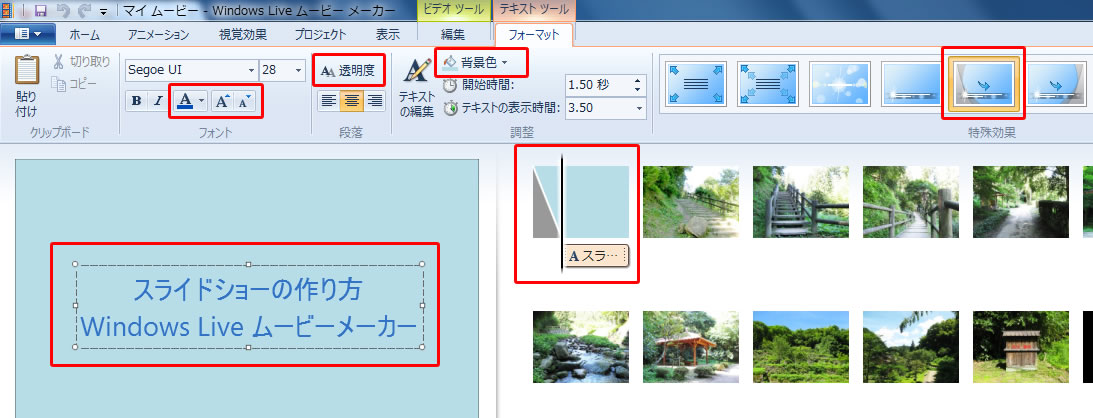This screenshot has width=1093, height=418.
Task: Click the font color A button
Action: [x=183, y=101]
